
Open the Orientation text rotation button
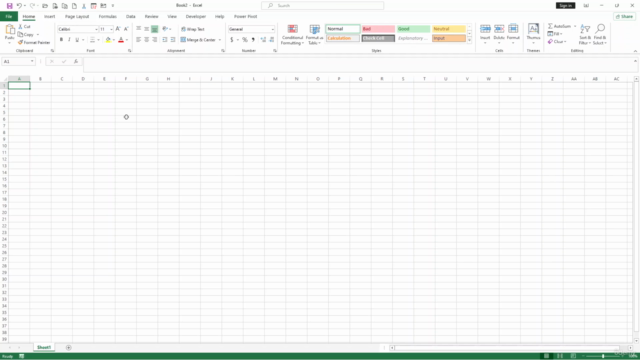[x=165, y=29]
